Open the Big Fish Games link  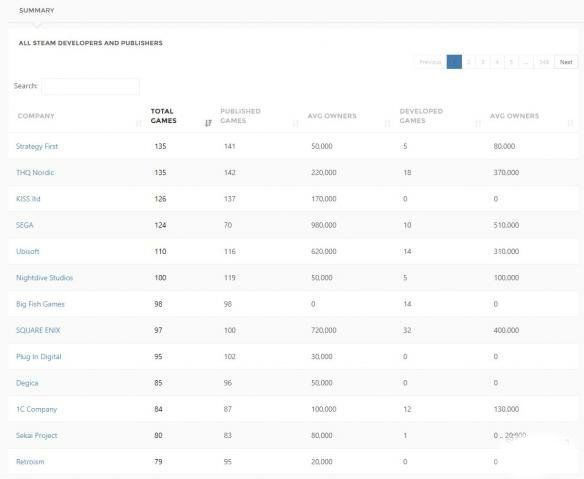40,304
